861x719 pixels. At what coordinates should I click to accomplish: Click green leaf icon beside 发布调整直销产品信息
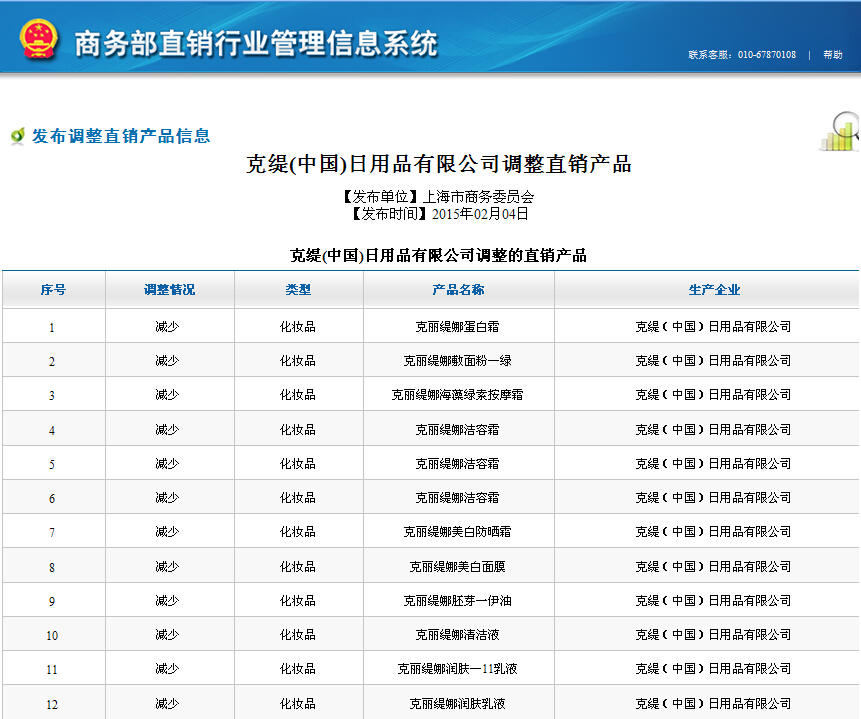click(17, 137)
